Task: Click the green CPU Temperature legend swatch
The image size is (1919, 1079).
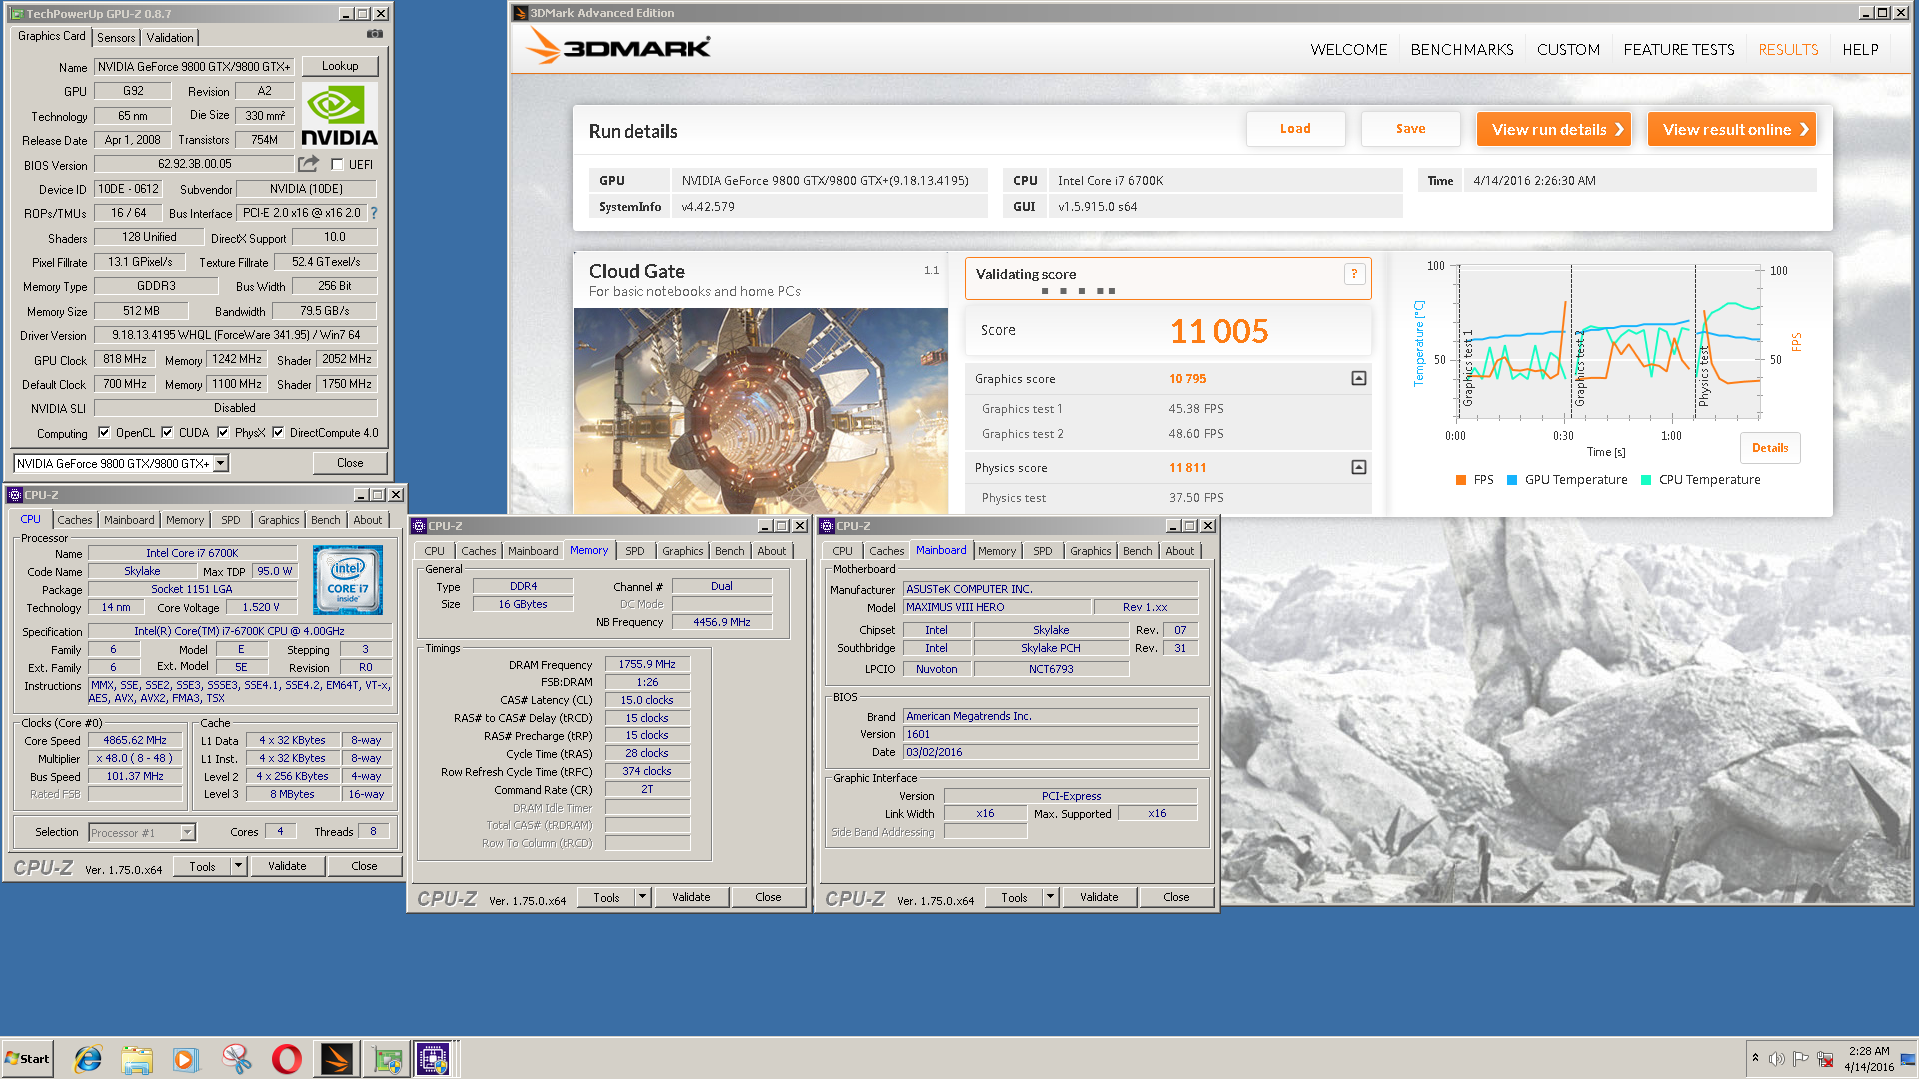Action: pyautogui.click(x=1646, y=480)
